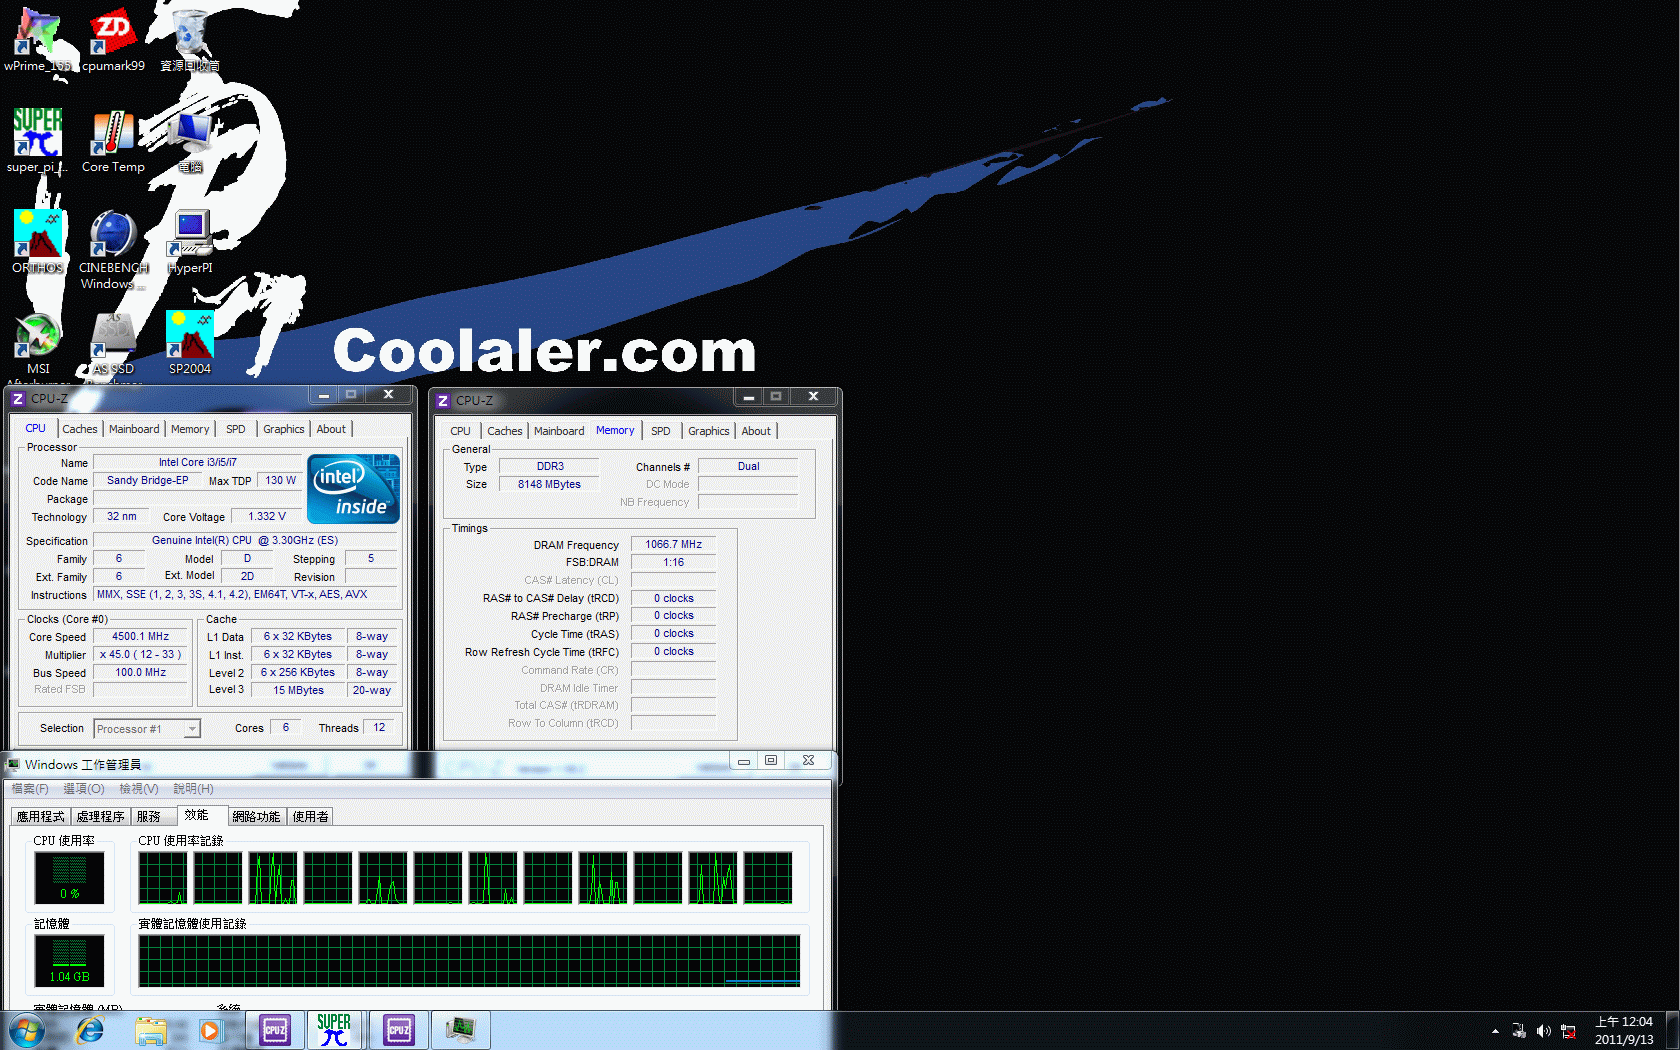Switch to 使用者 tab in Task Manager
Screen dimensions: 1680x1050
pyautogui.click(x=310, y=817)
